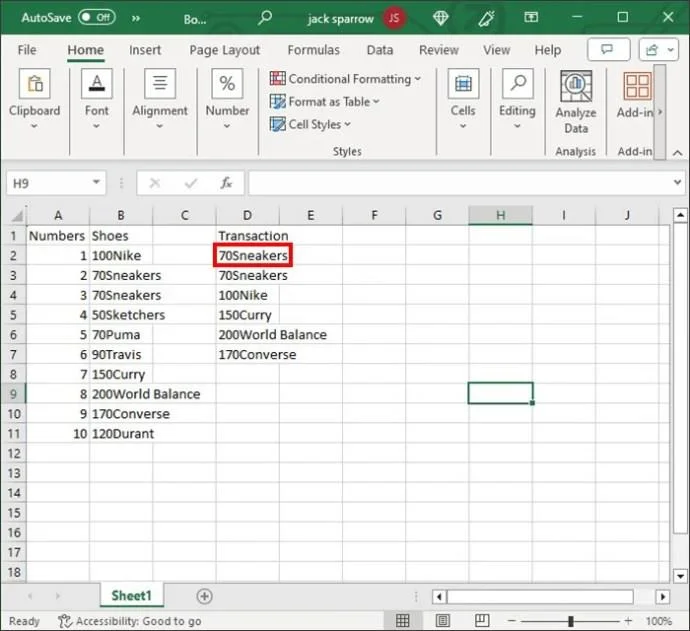This screenshot has width=690, height=631.
Task: Collapse the ribbon with the up chevron
Action: pyautogui.click(x=678, y=153)
